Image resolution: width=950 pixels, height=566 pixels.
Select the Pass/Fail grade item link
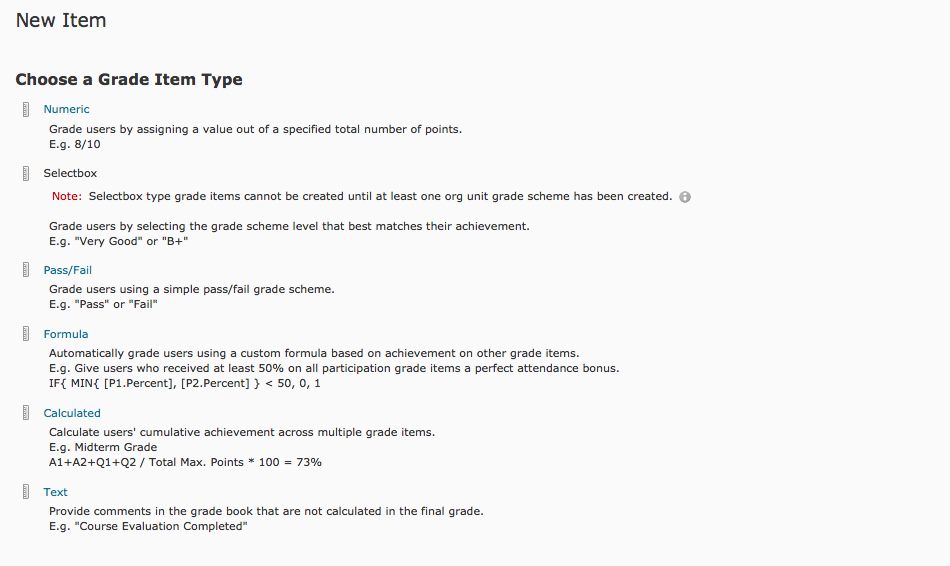coord(67,270)
